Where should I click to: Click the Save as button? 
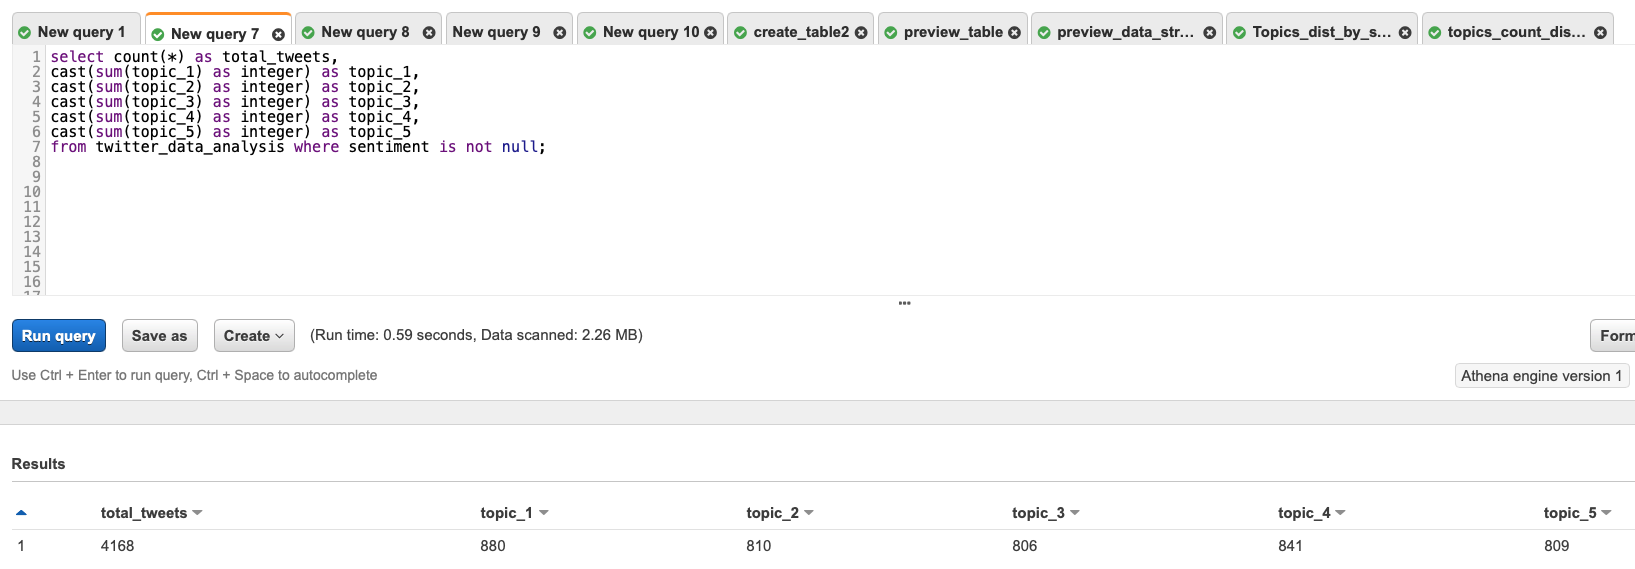point(160,336)
